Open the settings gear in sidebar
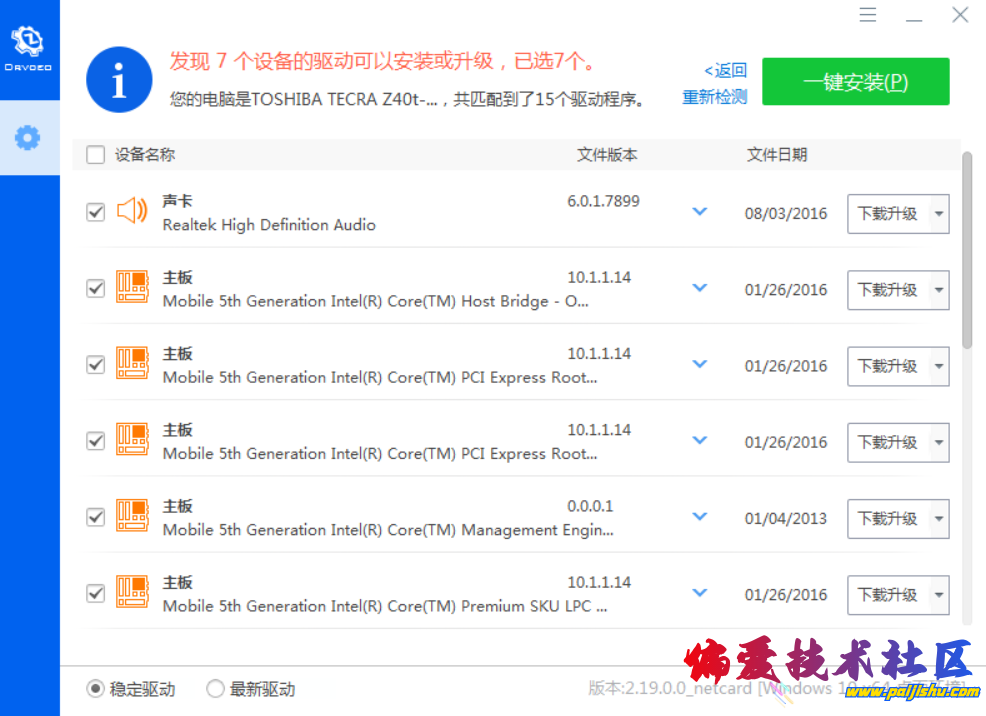This screenshot has height=716, width=986. pyautogui.click(x=28, y=138)
